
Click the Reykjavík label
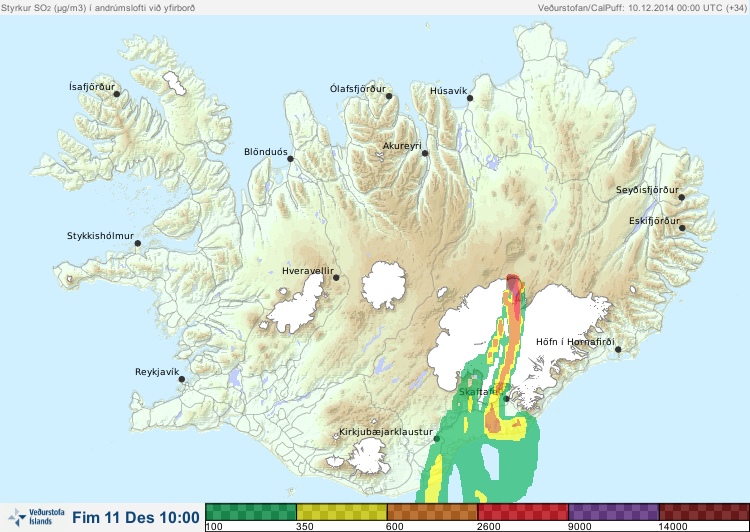tap(157, 372)
